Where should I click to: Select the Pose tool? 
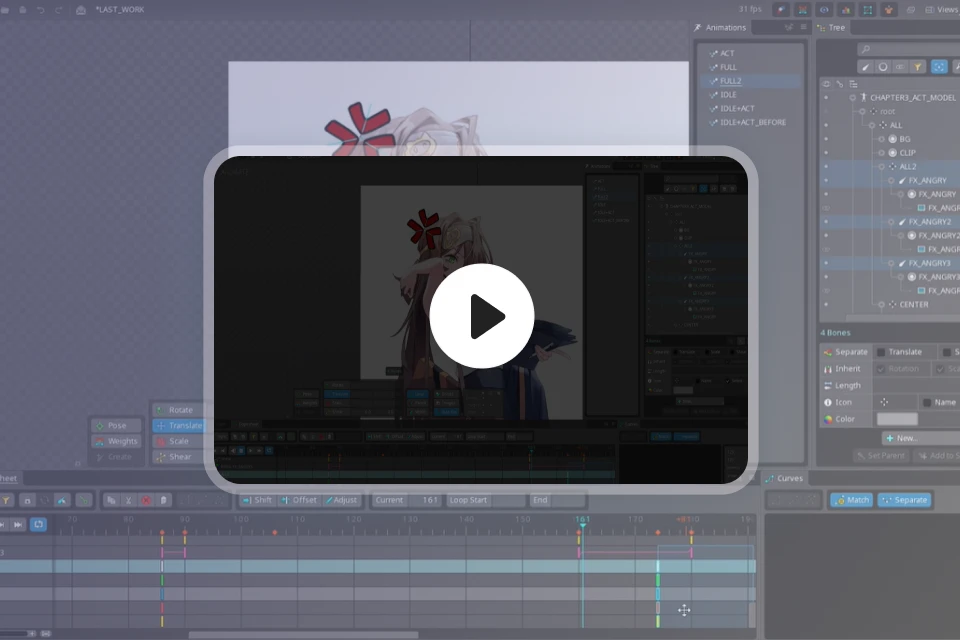click(116, 426)
